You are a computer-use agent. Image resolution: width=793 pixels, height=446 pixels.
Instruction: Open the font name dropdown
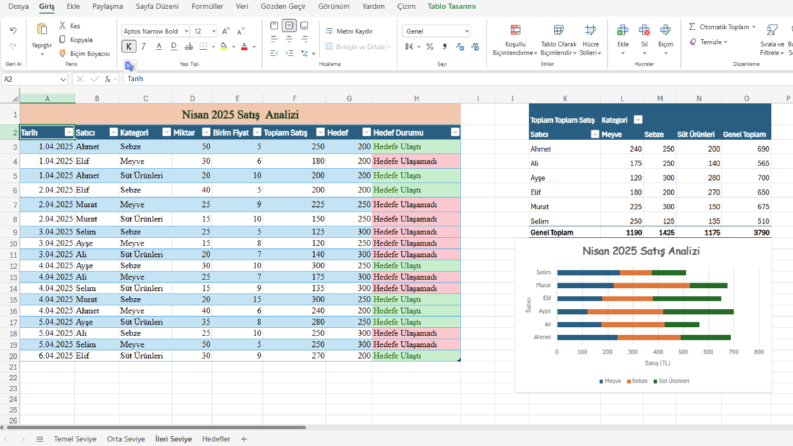(186, 31)
